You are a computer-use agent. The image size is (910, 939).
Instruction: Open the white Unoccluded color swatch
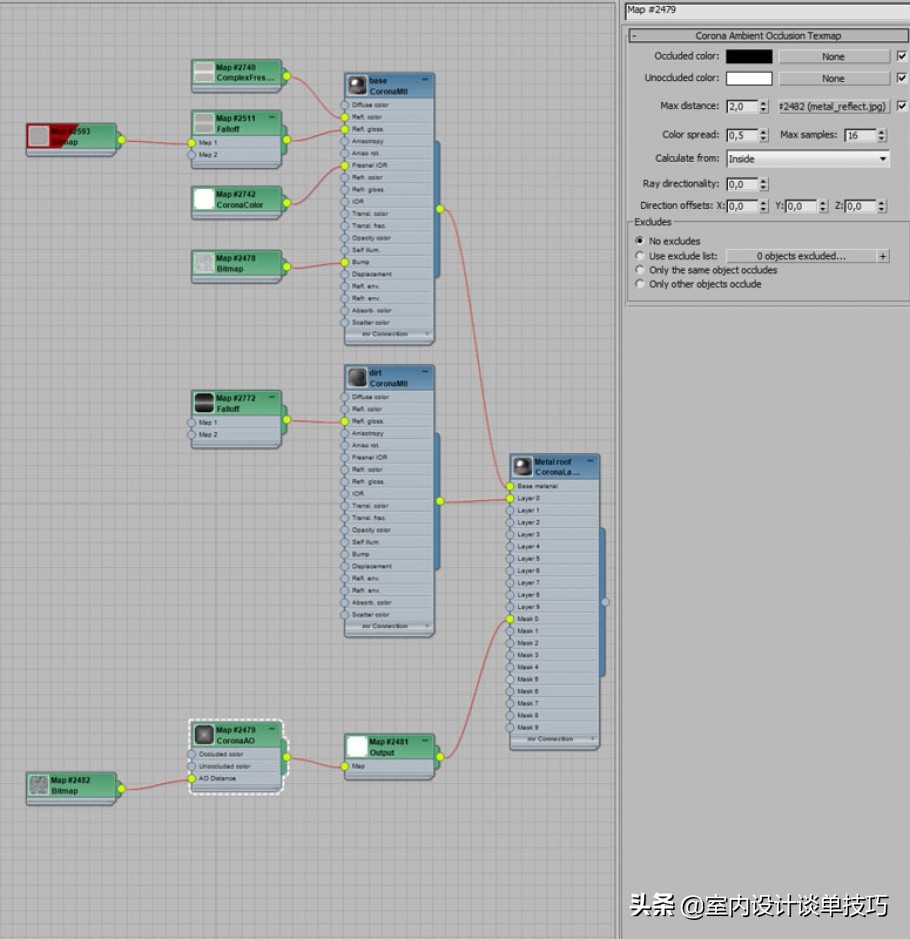pos(749,78)
